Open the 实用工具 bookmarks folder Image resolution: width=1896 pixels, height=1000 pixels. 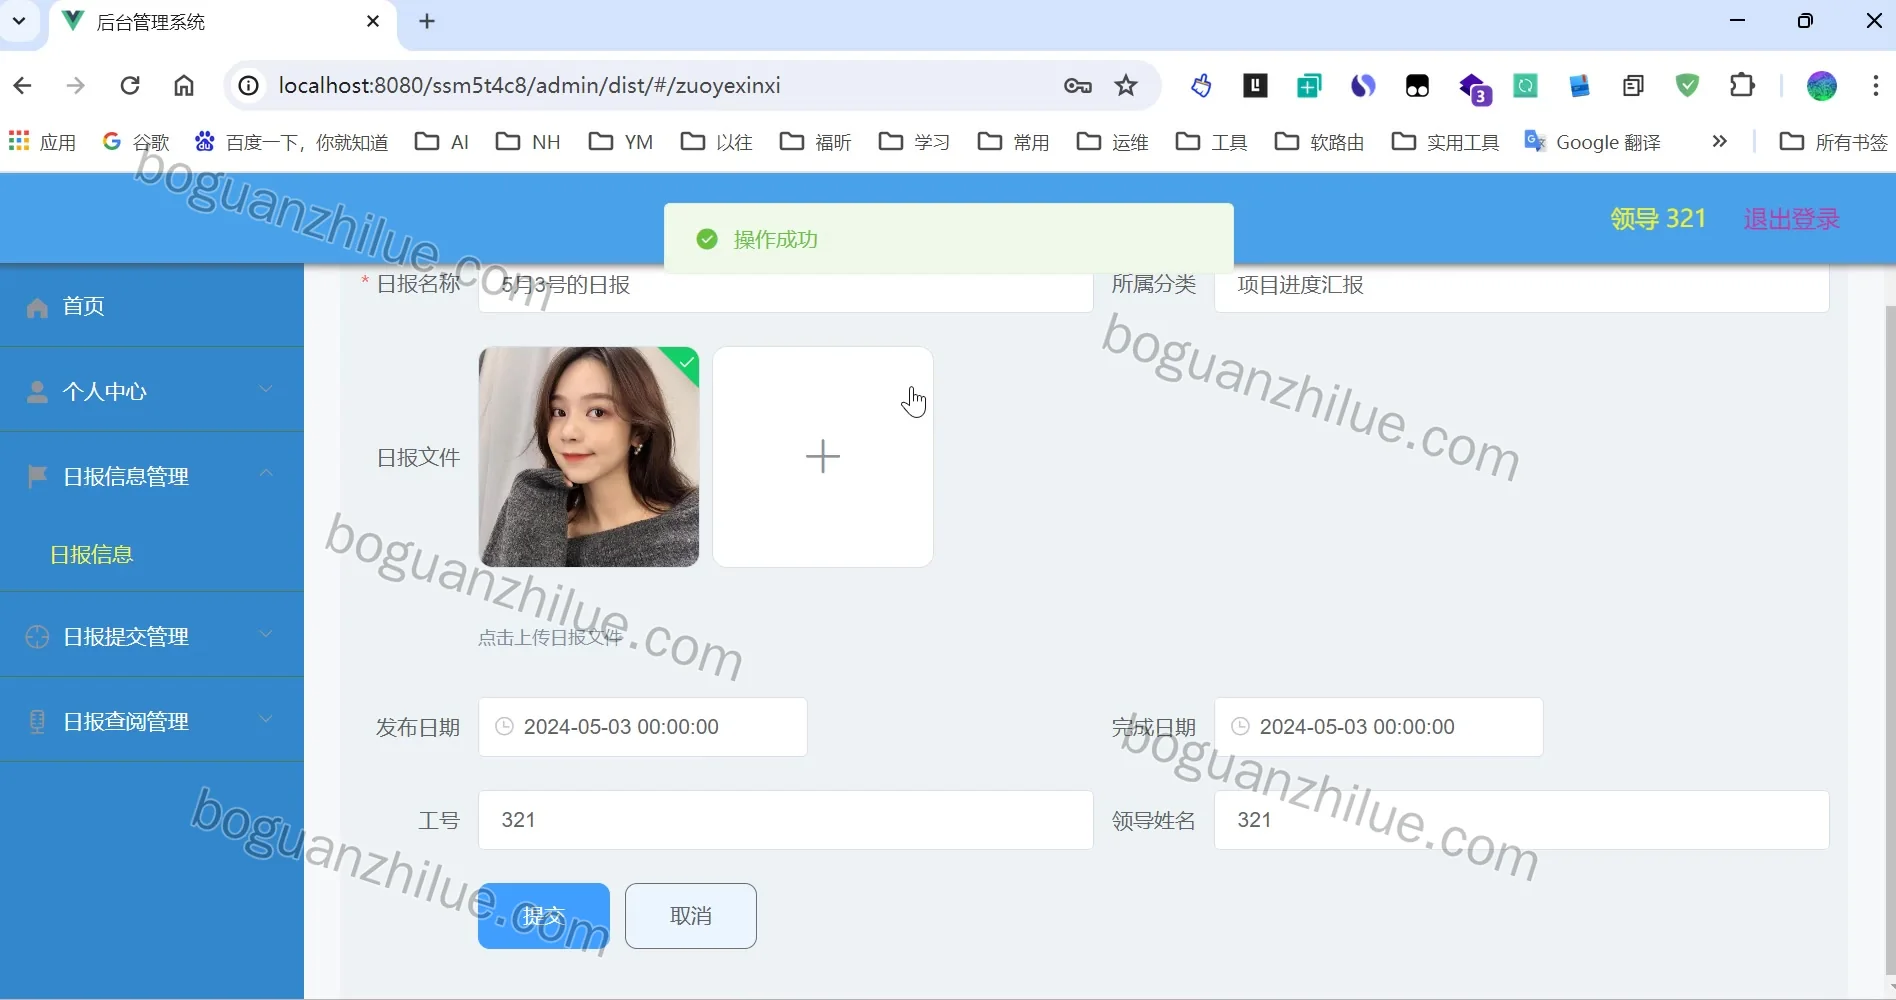(1446, 142)
